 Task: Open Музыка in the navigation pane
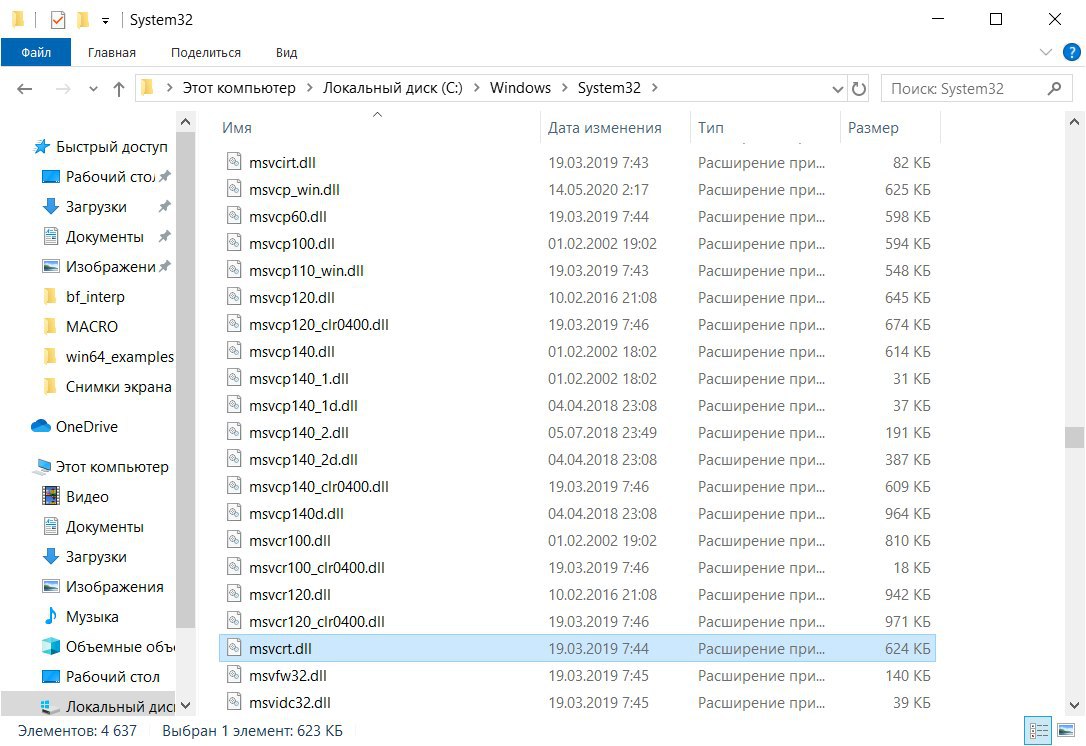pos(91,616)
